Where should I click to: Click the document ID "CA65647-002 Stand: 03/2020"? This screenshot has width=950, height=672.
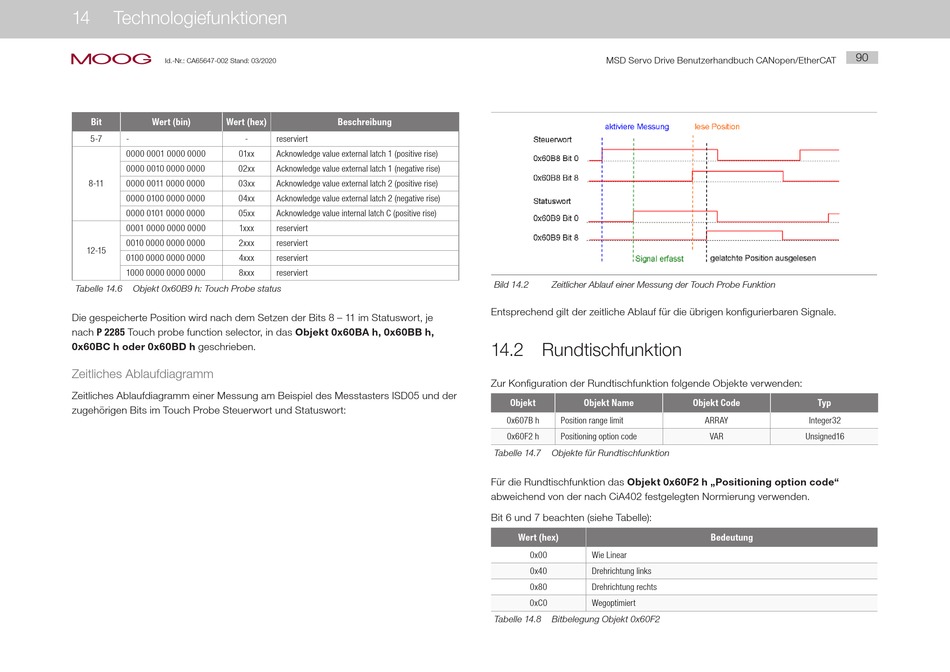231,61
